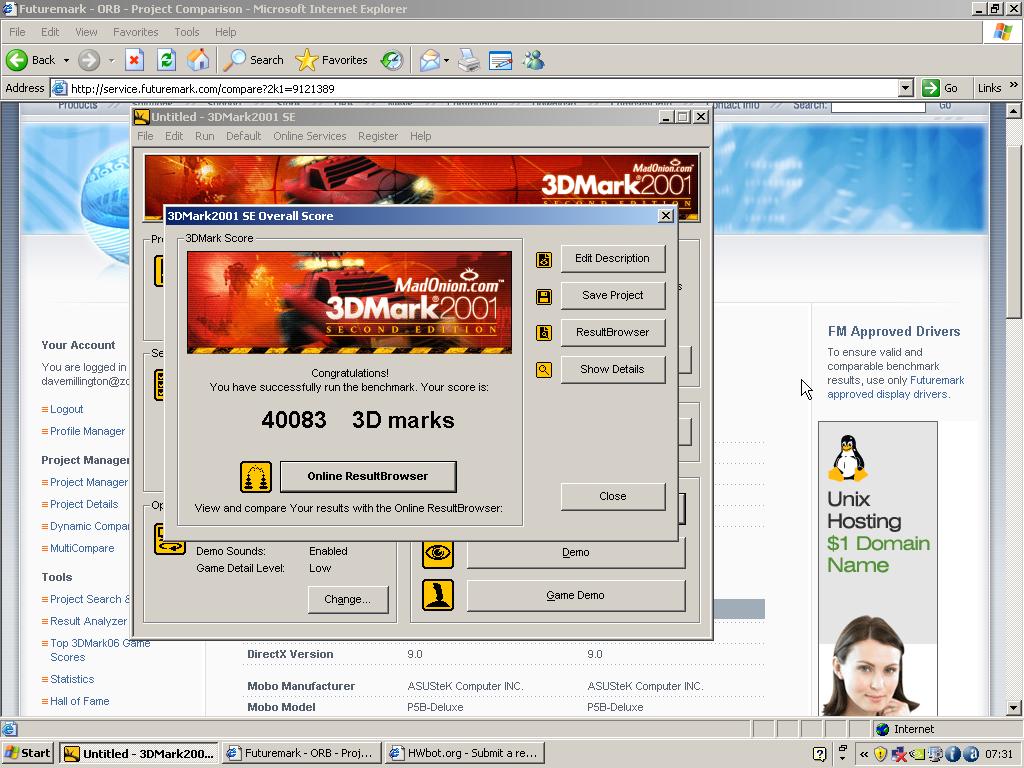Click the ResultBrowser icon beside its button

click(543, 333)
